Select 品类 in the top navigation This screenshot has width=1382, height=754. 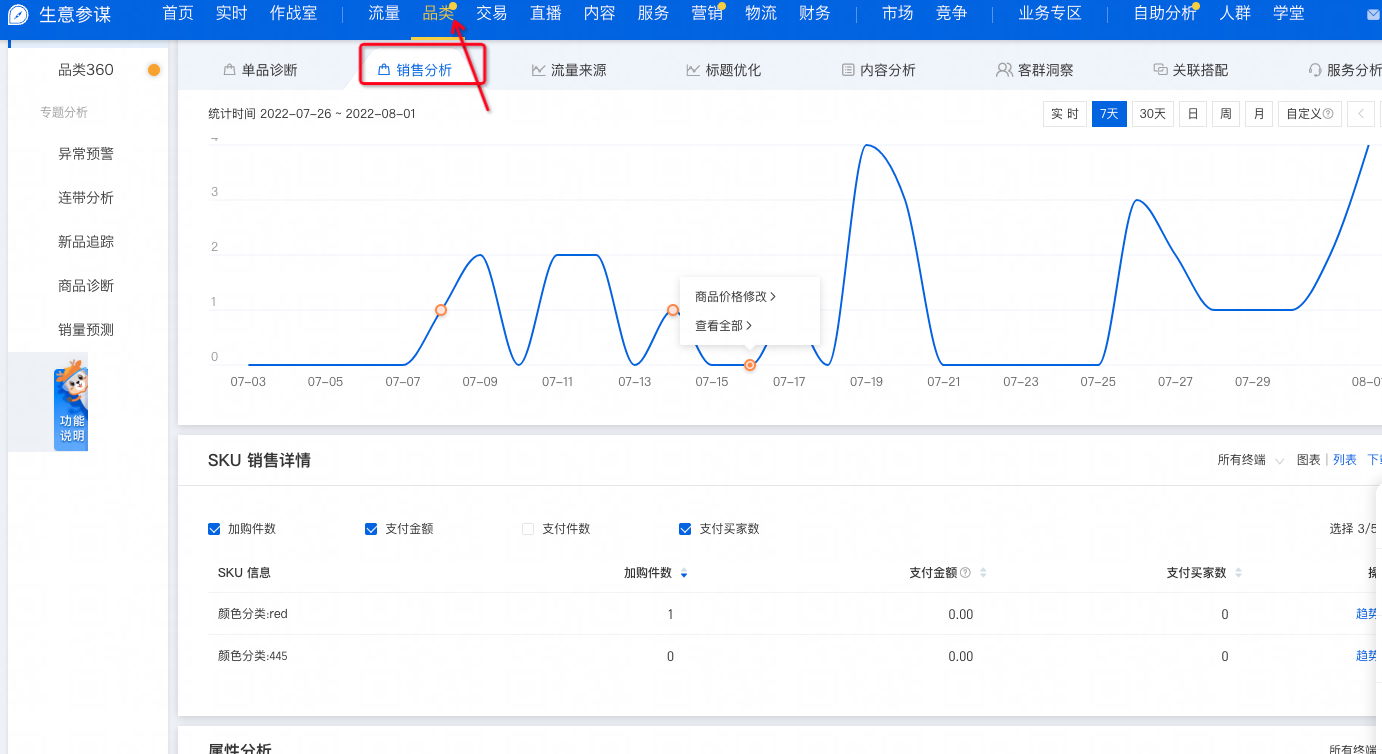[438, 14]
